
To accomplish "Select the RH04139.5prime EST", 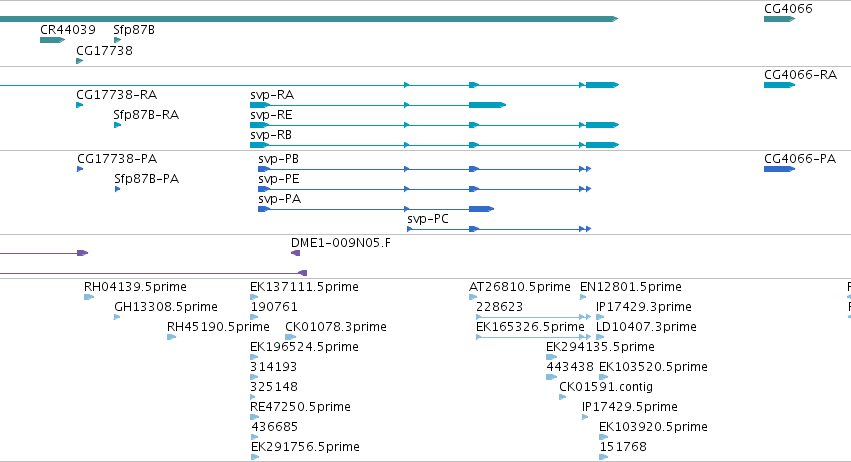I will tap(89, 297).
